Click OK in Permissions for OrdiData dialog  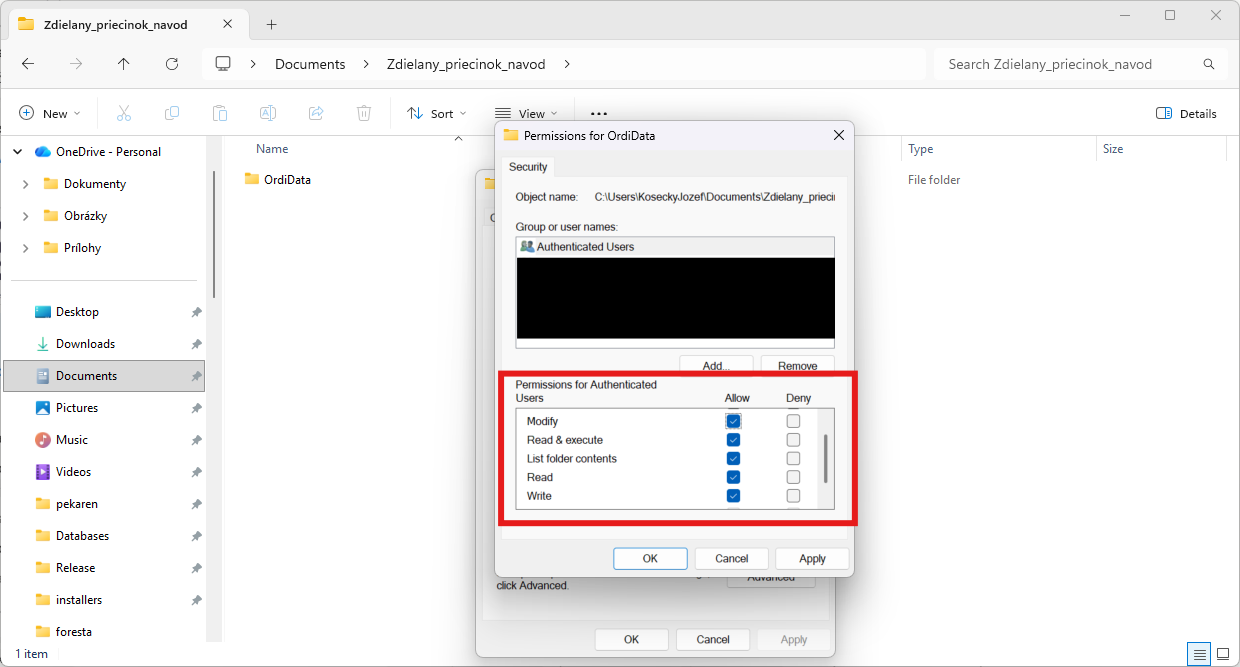tap(650, 559)
